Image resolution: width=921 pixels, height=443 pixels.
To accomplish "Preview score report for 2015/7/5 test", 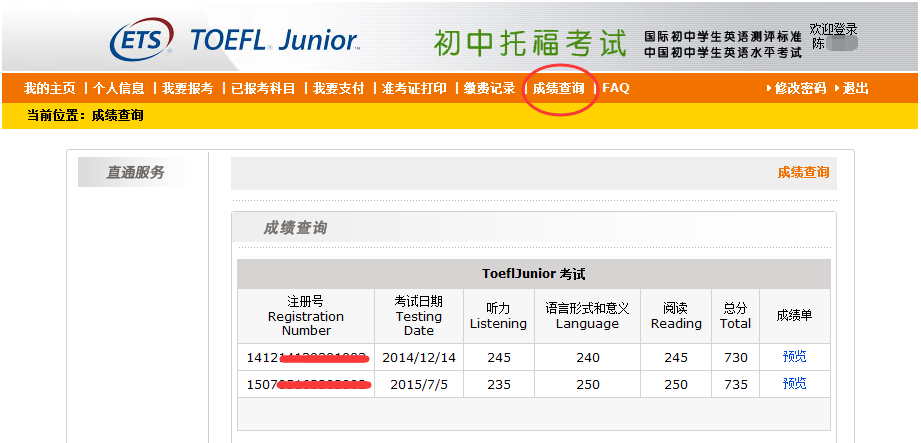I will pyautogui.click(x=794, y=384).
